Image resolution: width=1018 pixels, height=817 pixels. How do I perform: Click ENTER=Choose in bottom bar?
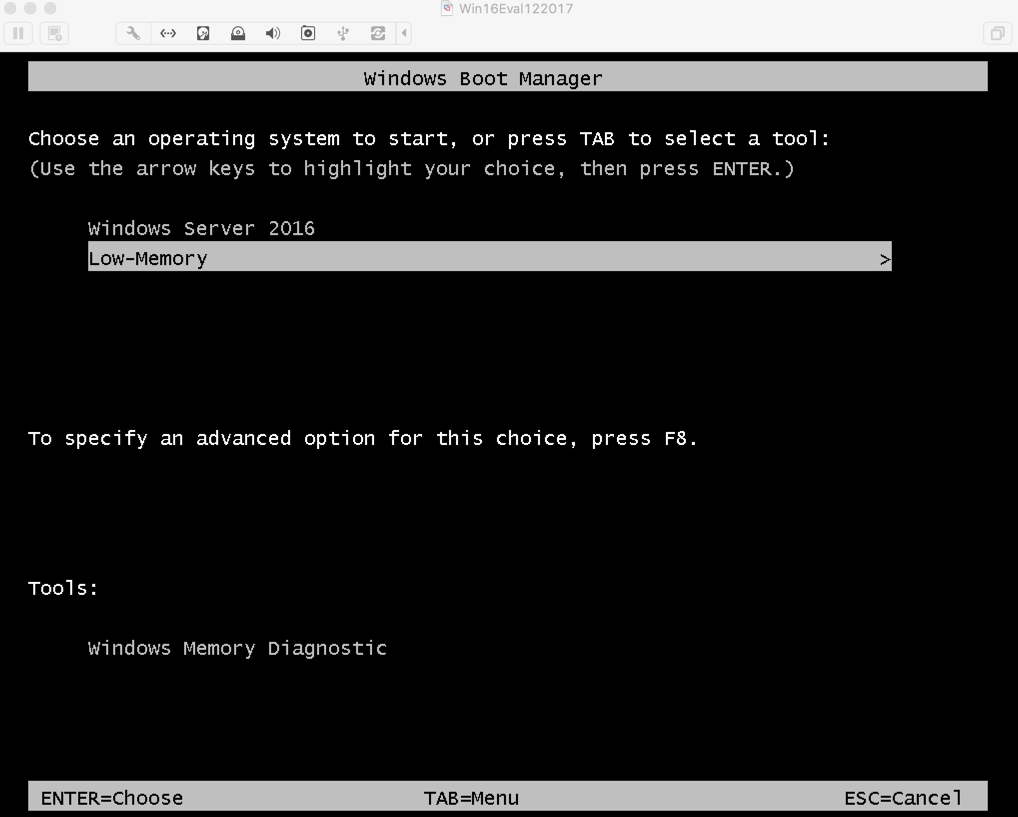click(112, 798)
